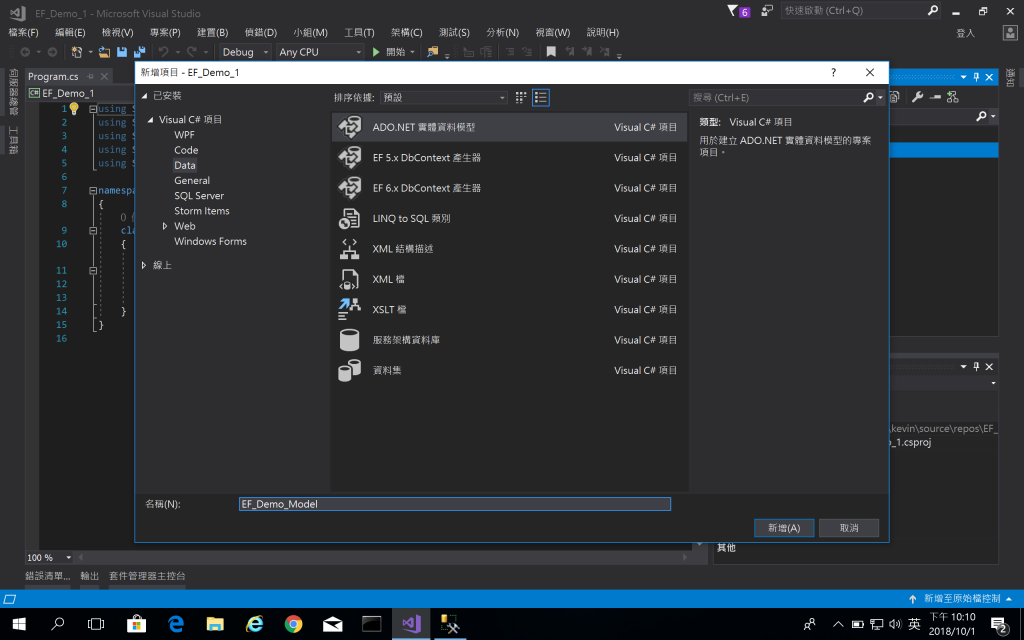Select SQL Server category in tree
1024x640 pixels.
tap(199, 196)
